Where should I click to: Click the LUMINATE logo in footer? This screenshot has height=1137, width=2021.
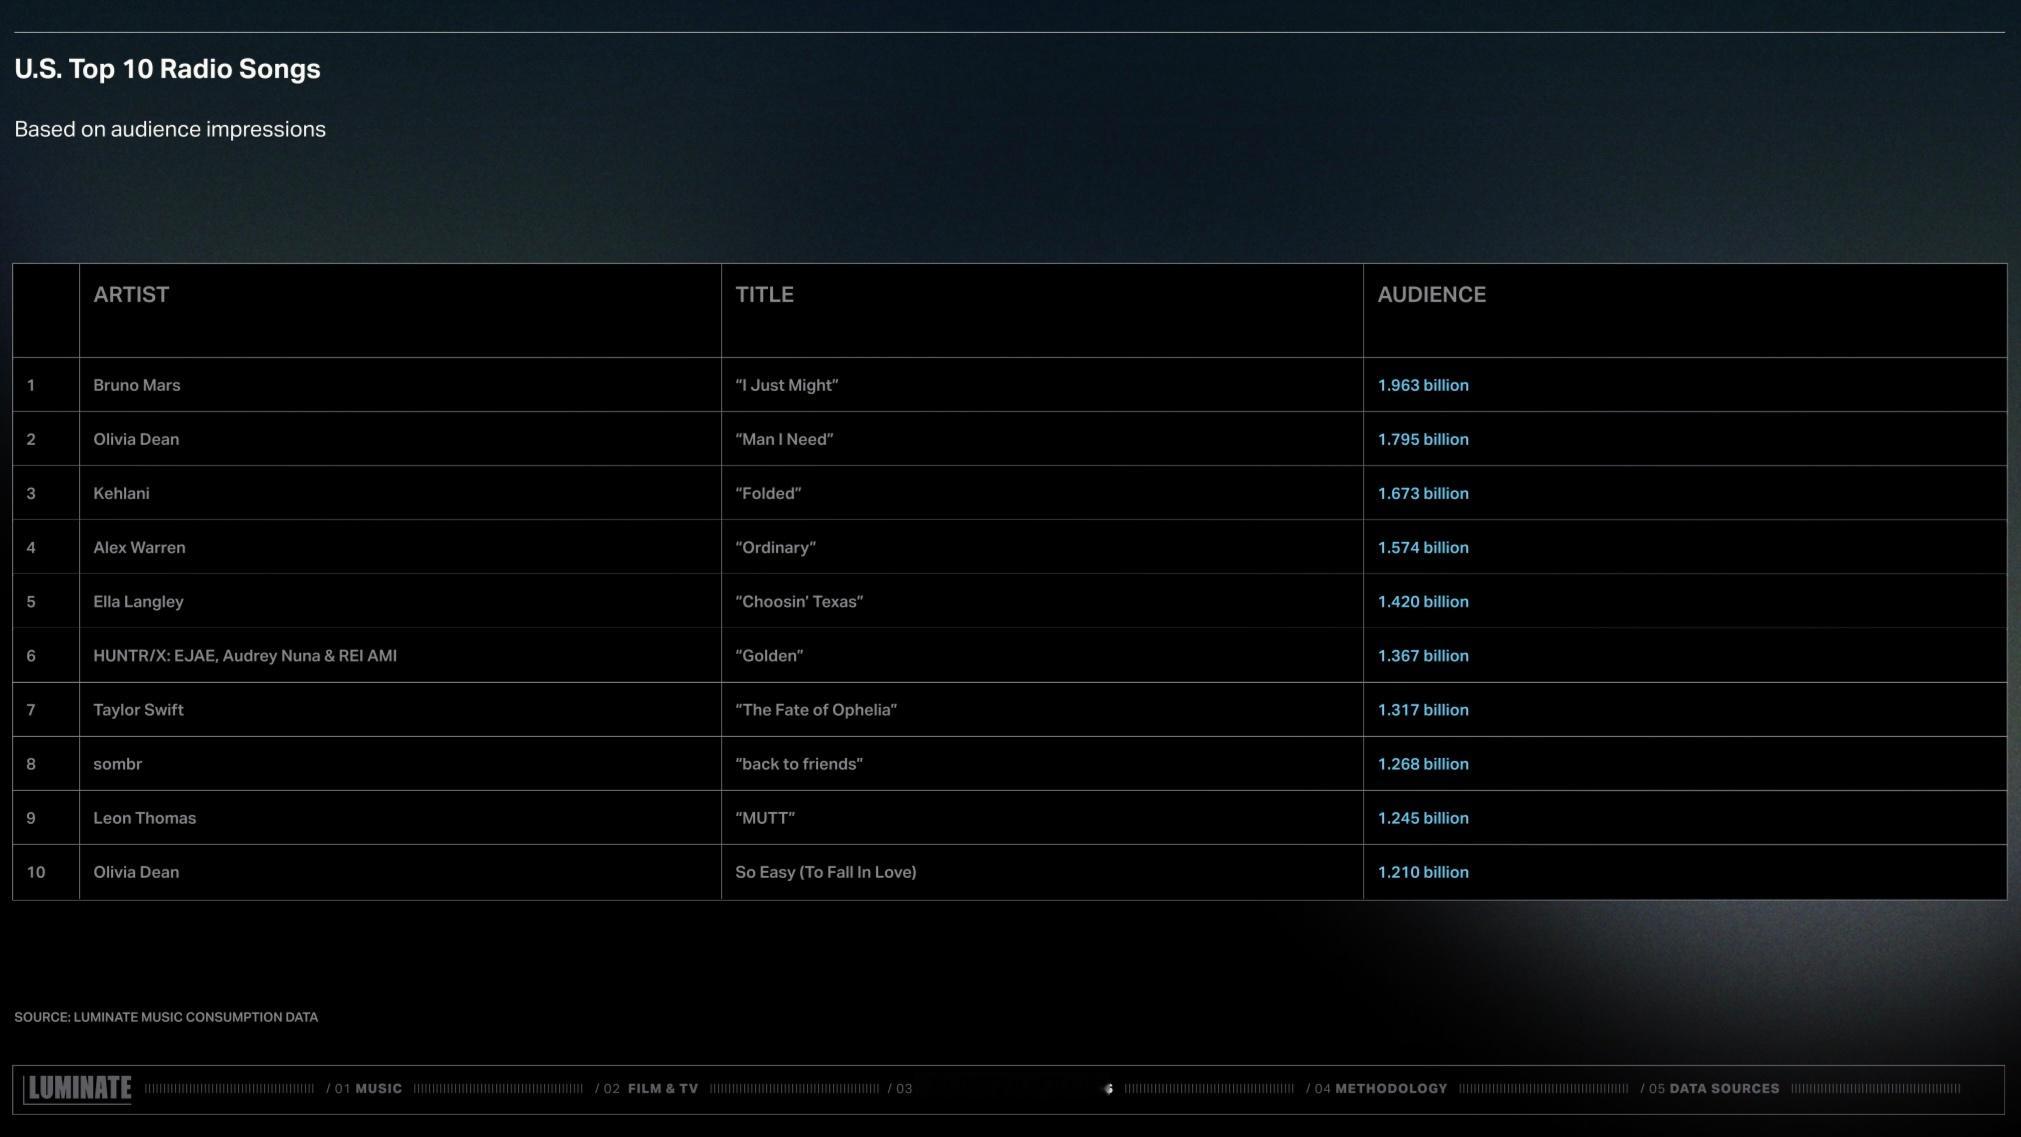point(78,1088)
